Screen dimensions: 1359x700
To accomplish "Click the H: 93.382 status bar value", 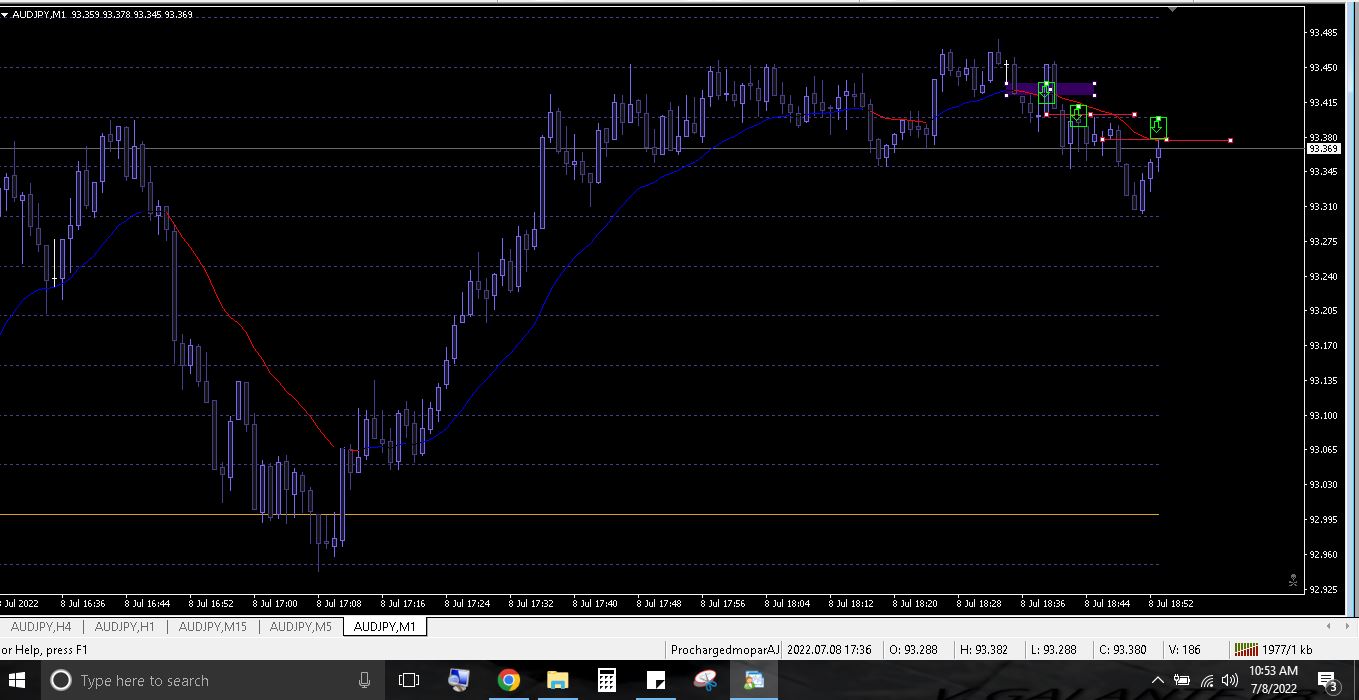I will [984, 649].
